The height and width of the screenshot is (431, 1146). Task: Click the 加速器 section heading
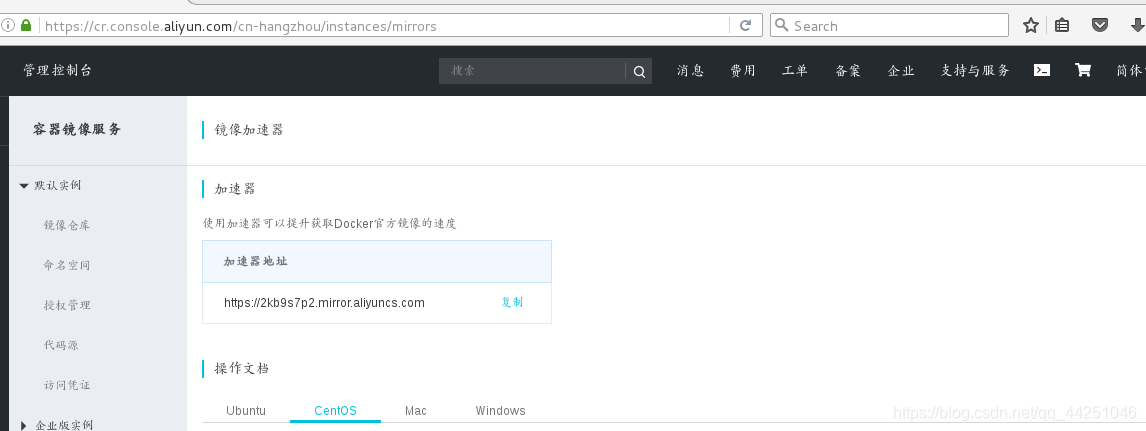(x=235, y=189)
